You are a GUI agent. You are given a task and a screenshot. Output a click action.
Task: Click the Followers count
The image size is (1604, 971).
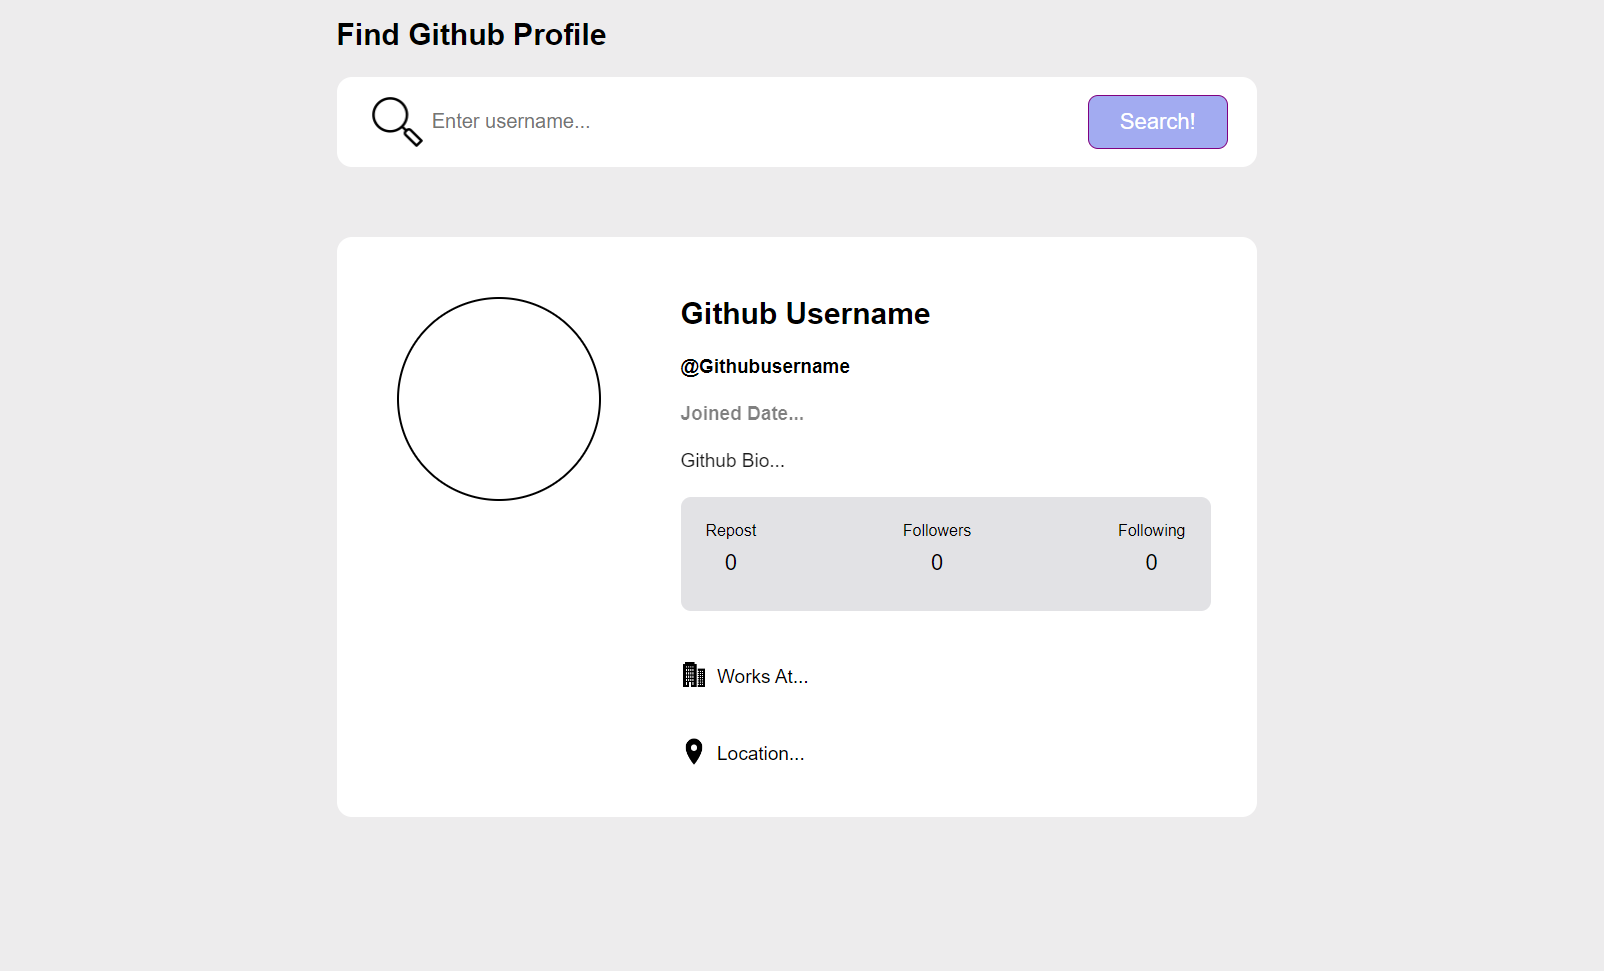coord(936,562)
